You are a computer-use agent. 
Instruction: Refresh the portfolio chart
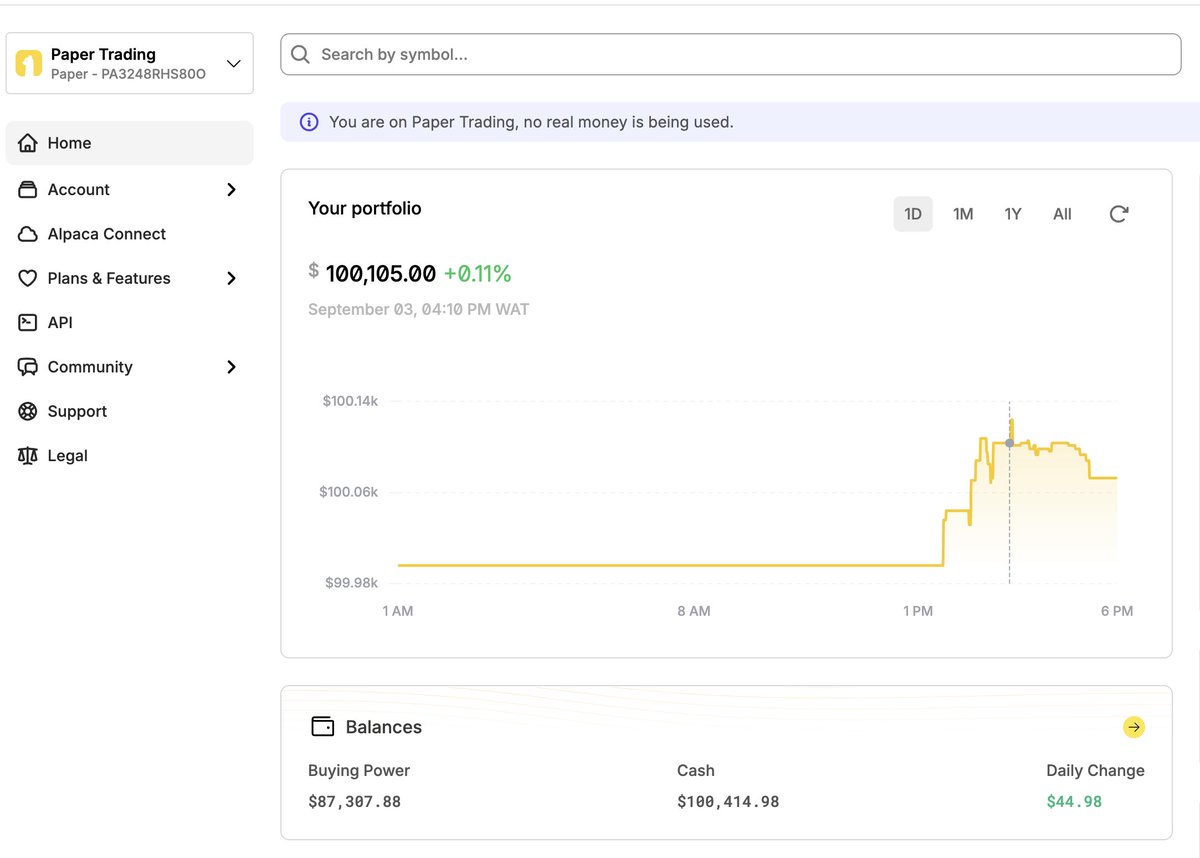(x=1119, y=214)
